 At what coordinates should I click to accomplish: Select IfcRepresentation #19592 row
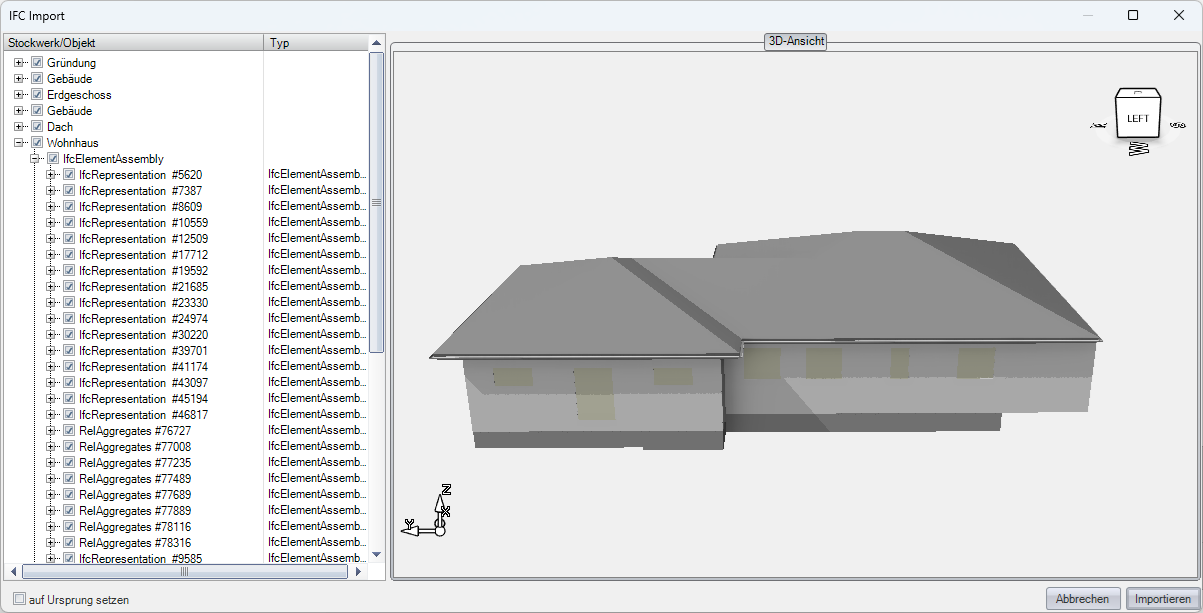(x=144, y=271)
